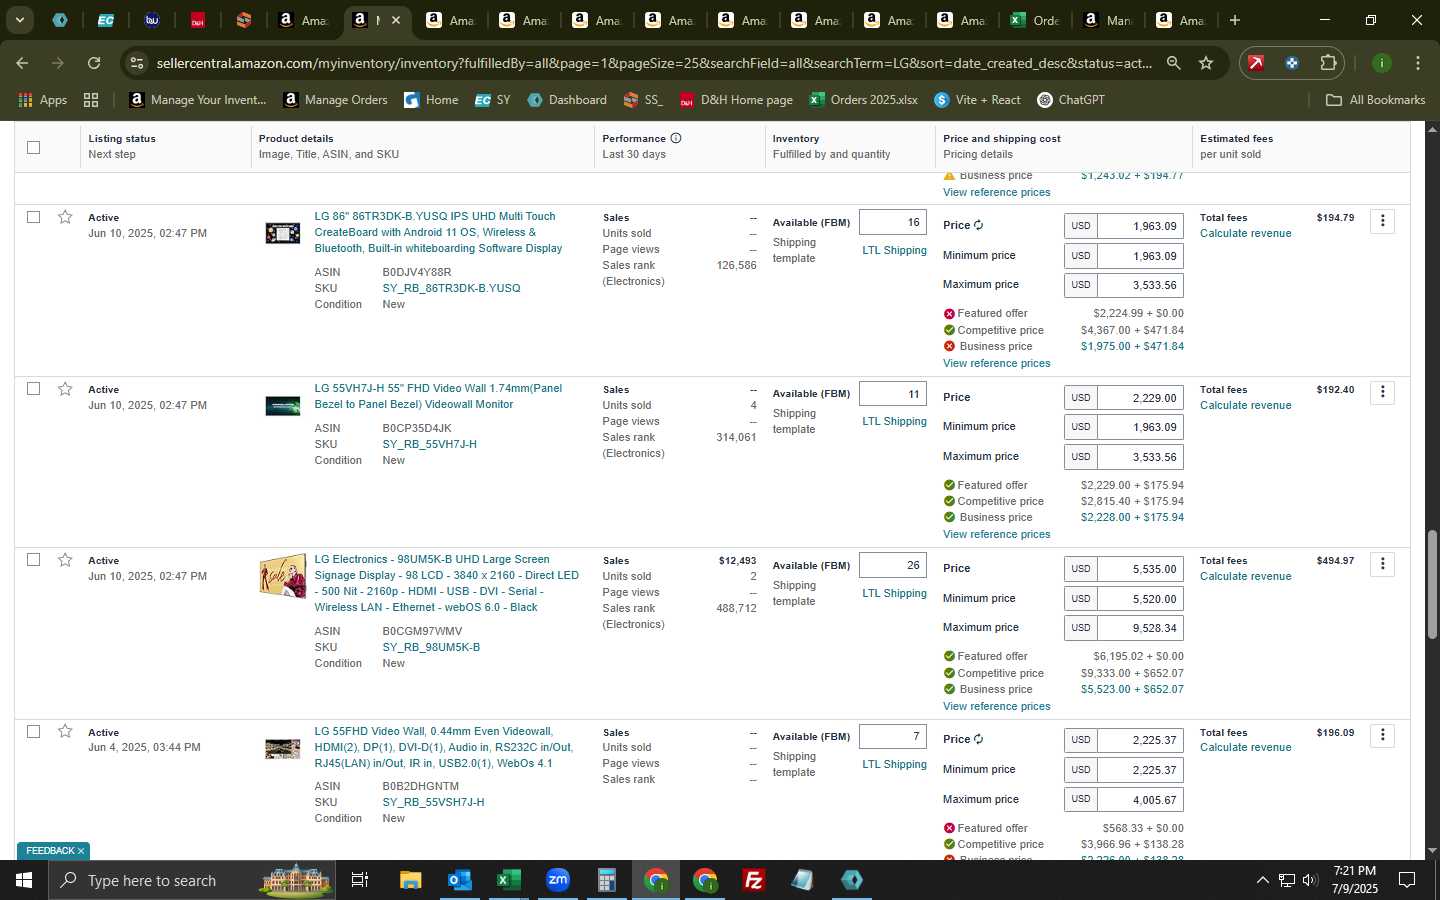The image size is (1440, 900).
Task: Open the Windows Start menu
Action: [x=23, y=880]
